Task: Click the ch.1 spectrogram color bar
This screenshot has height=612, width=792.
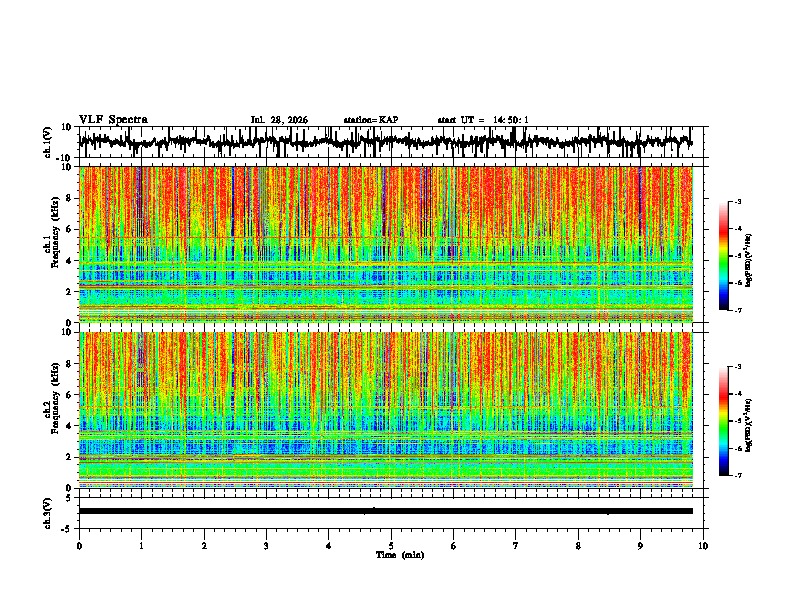Action: (724, 256)
